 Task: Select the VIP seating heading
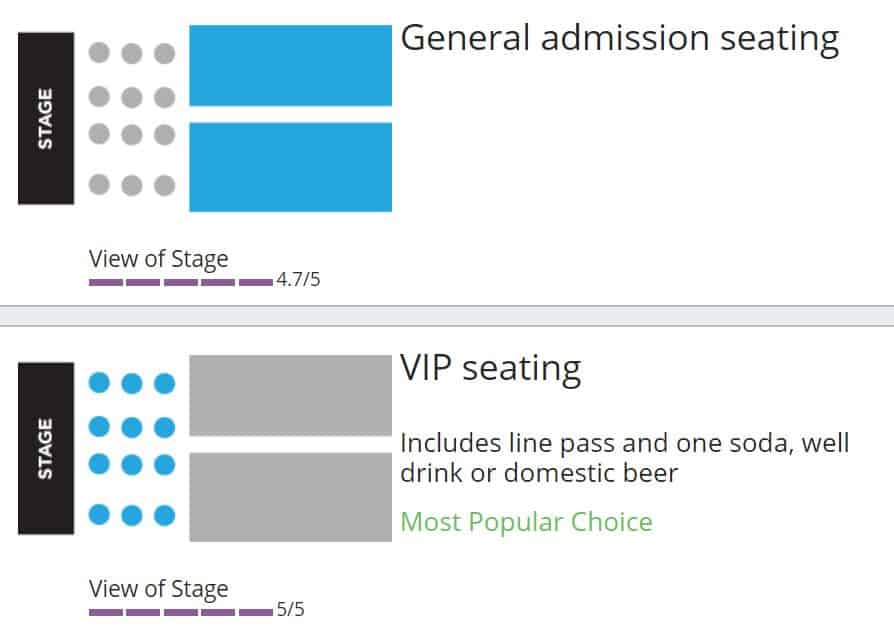(x=491, y=369)
